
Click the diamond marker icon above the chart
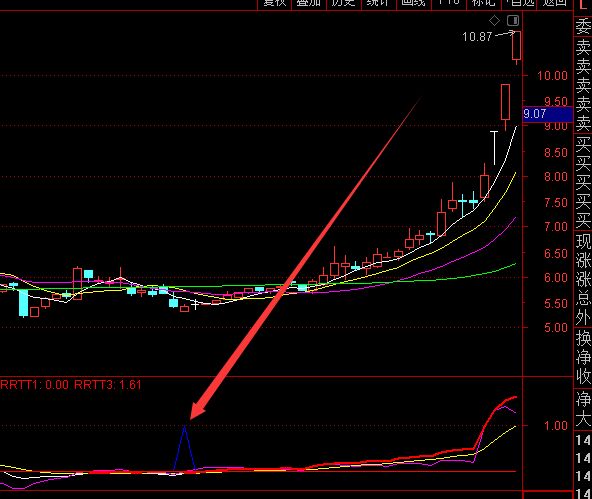494,20
